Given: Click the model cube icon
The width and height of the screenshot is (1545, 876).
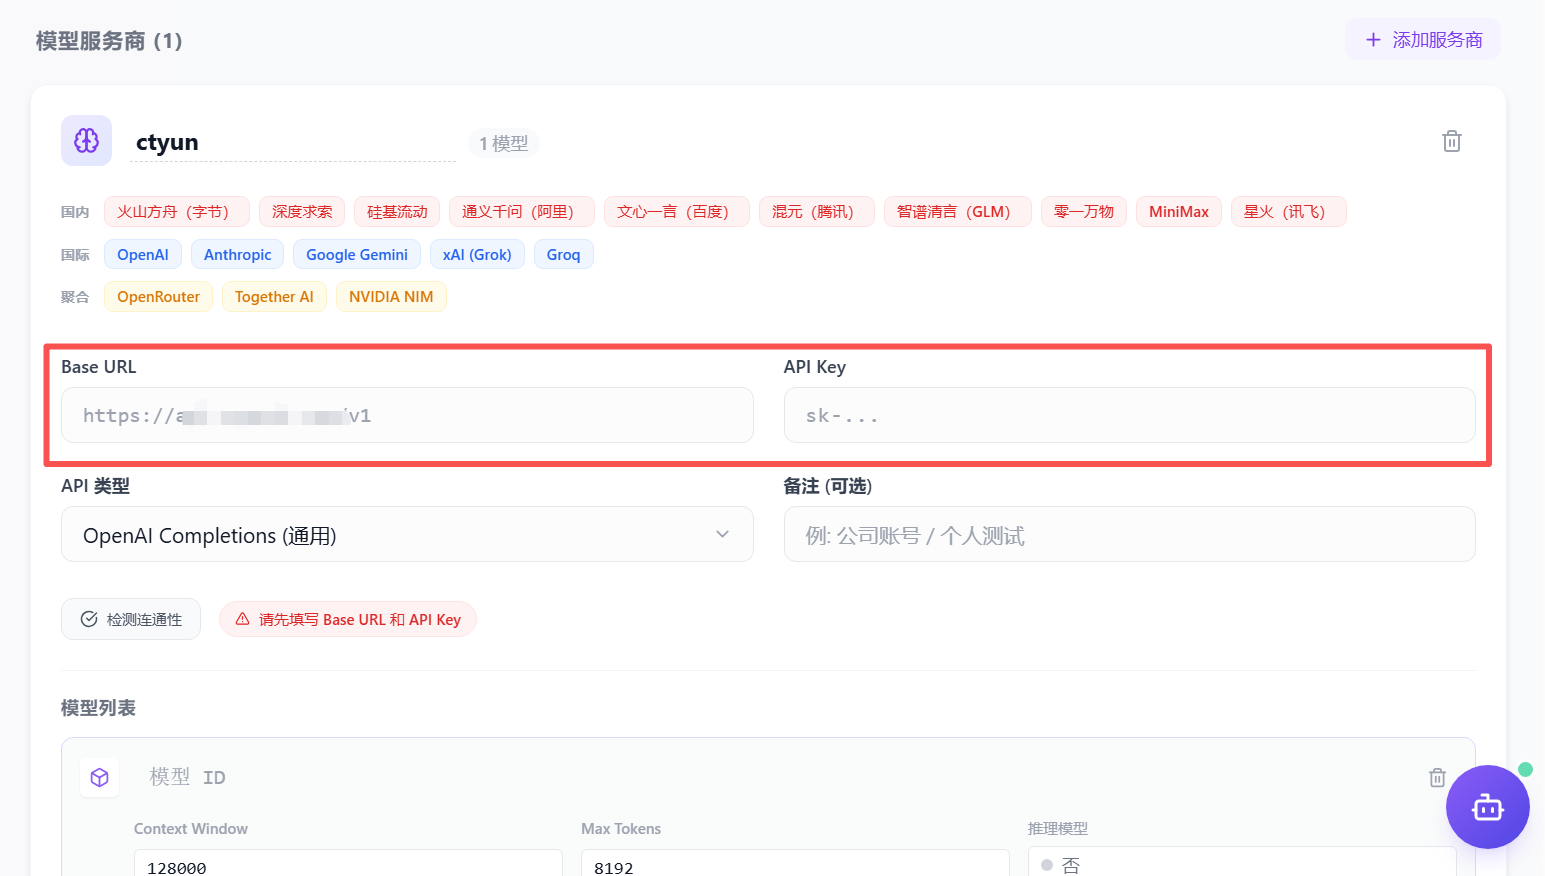Looking at the screenshot, I should (100, 777).
